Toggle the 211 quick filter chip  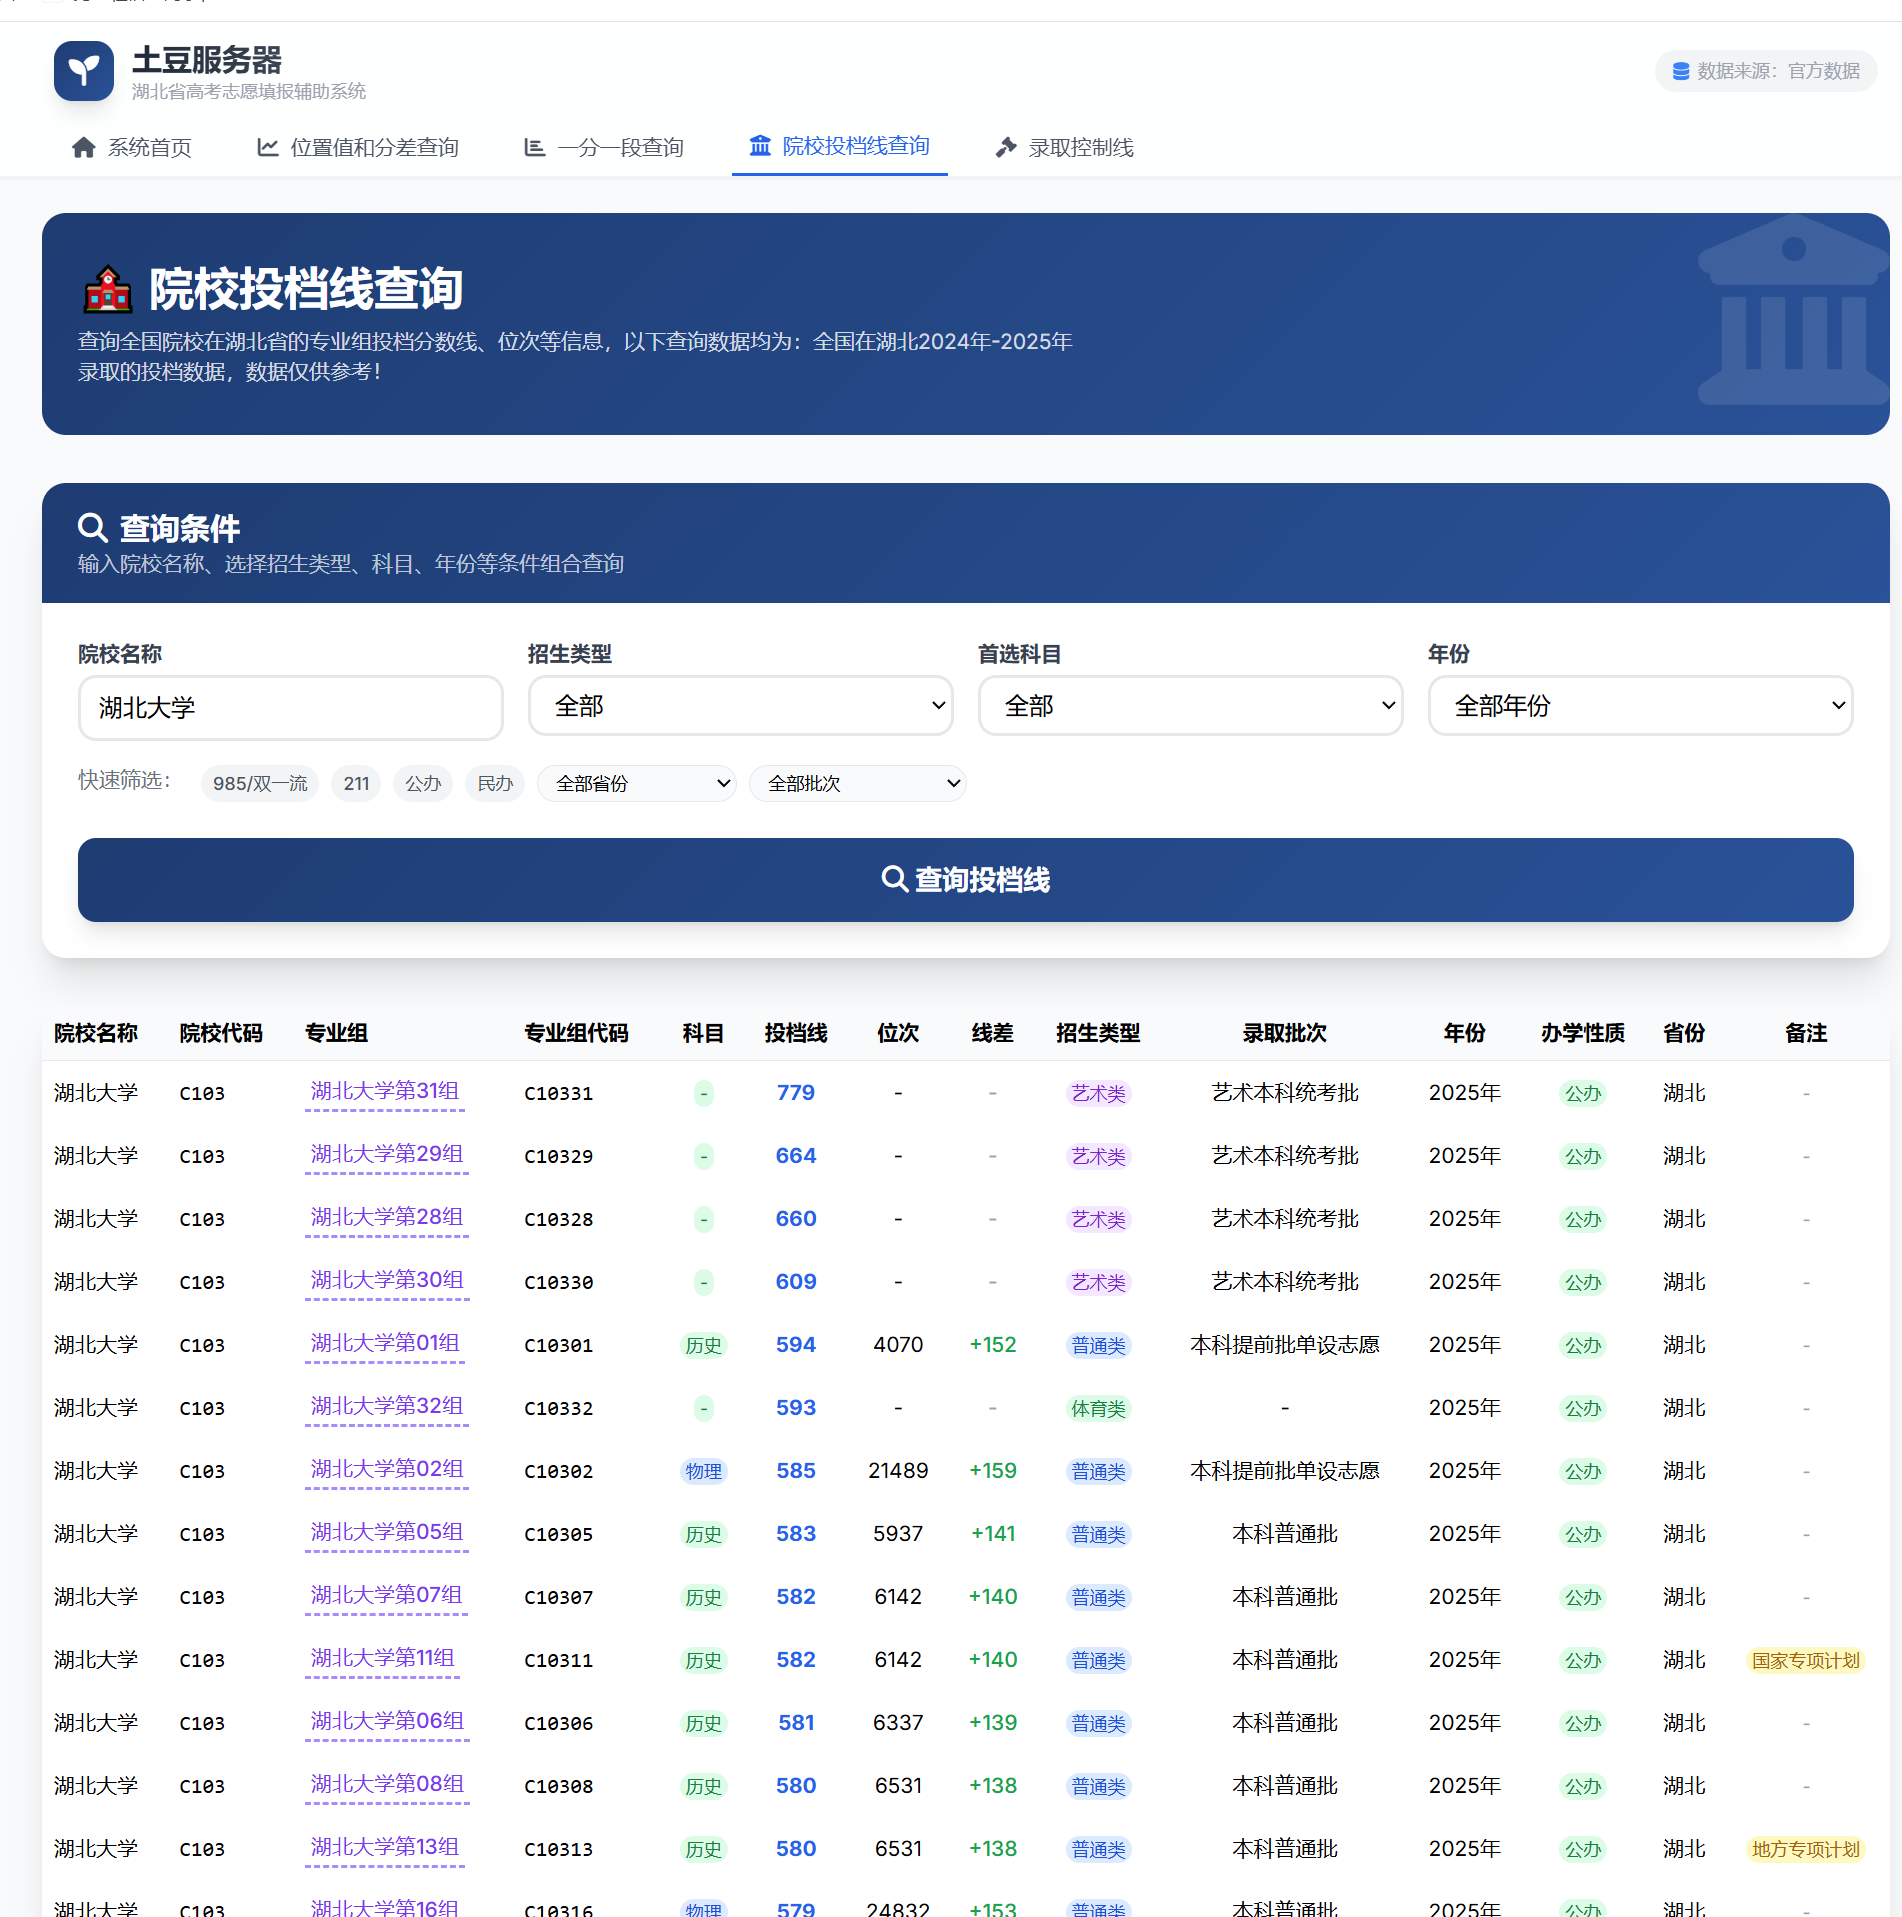point(357,784)
